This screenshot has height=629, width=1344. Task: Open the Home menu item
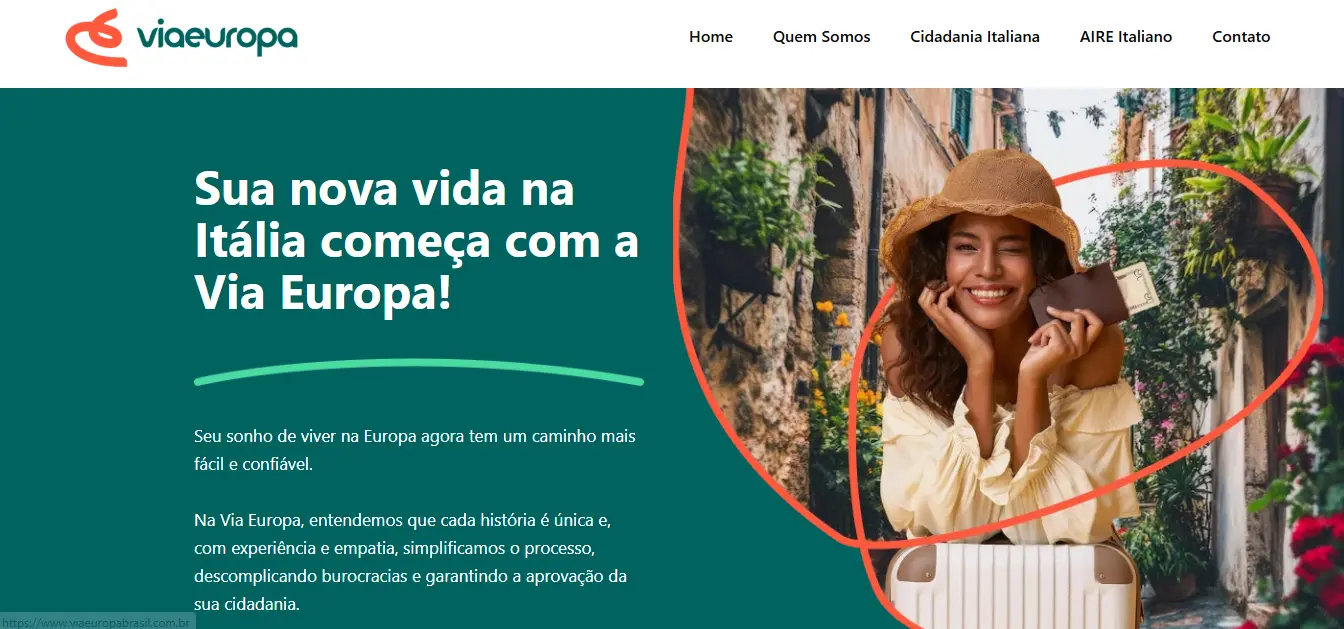[x=711, y=37]
